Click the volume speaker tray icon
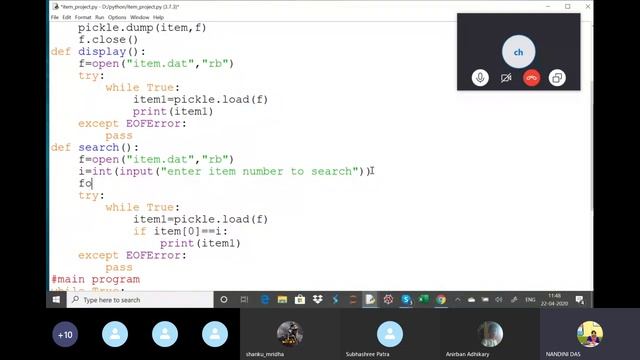The image size is (640, 360). [x=499, y=300]
